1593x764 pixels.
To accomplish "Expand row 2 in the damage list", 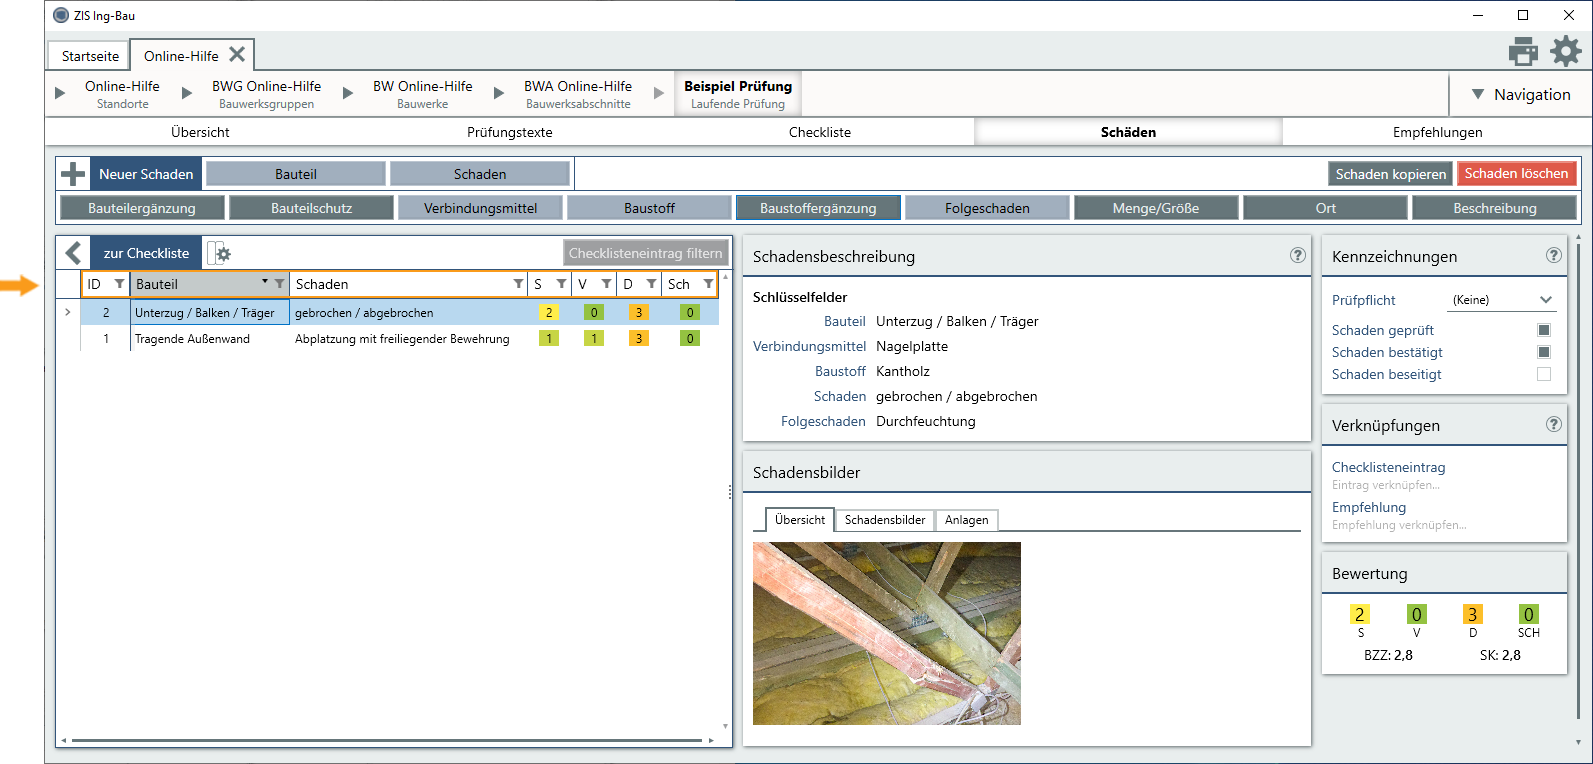I will click(x=67, y=312).
